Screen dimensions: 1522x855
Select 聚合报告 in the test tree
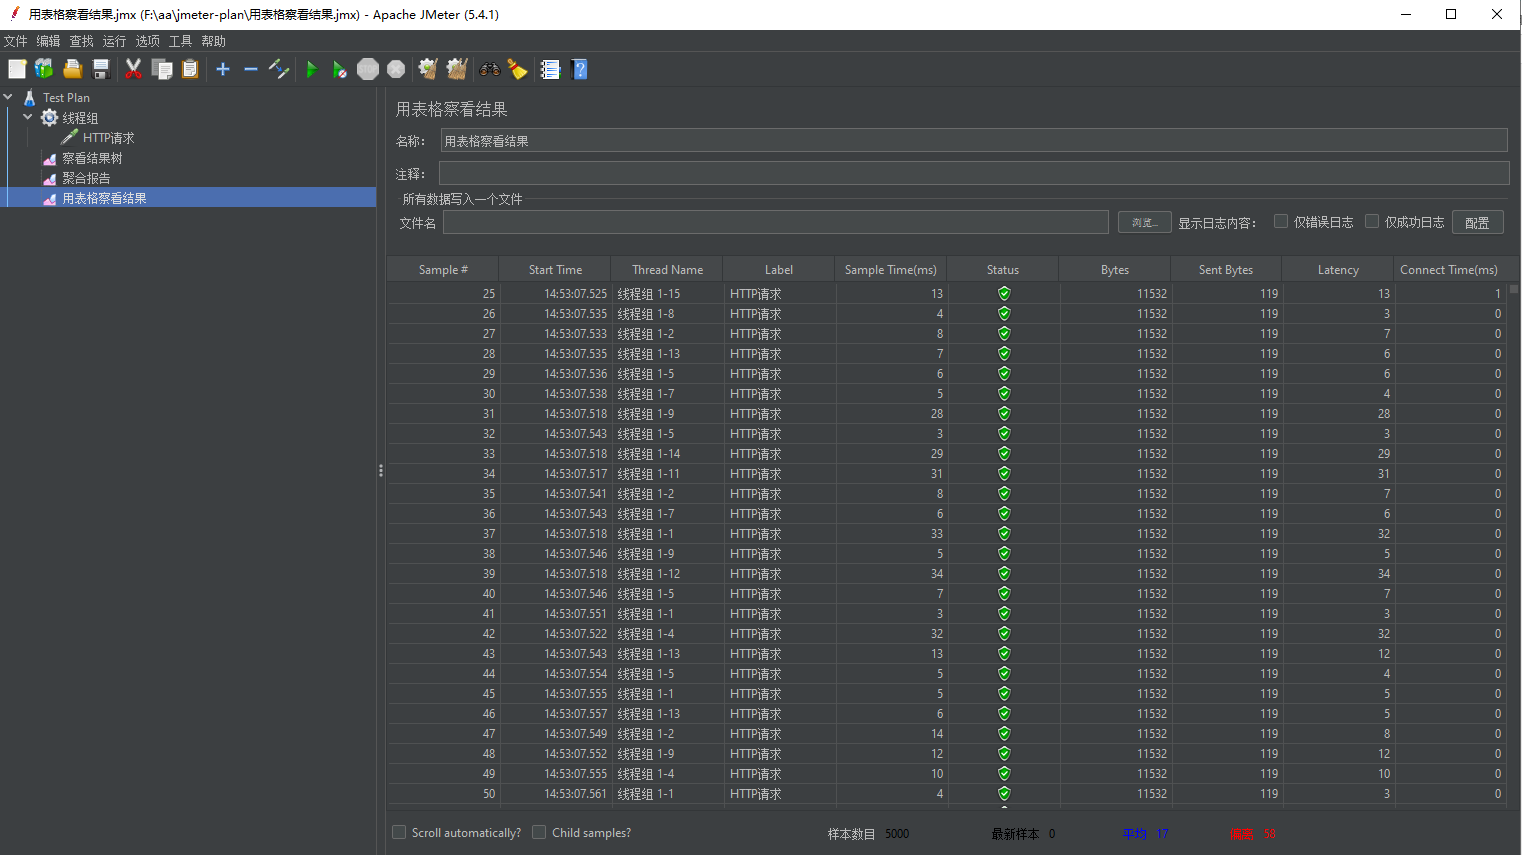(x=86, y=178)
